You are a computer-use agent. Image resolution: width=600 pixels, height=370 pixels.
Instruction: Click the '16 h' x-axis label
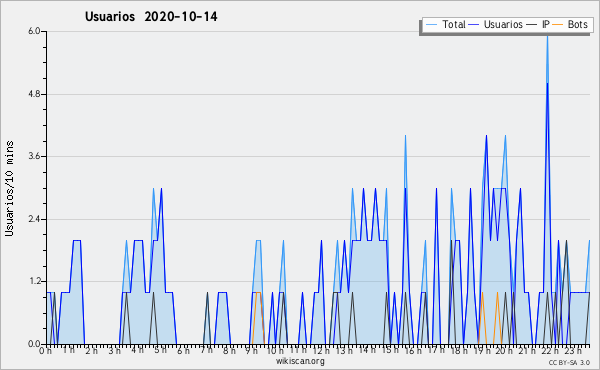[x=412, y=351]
